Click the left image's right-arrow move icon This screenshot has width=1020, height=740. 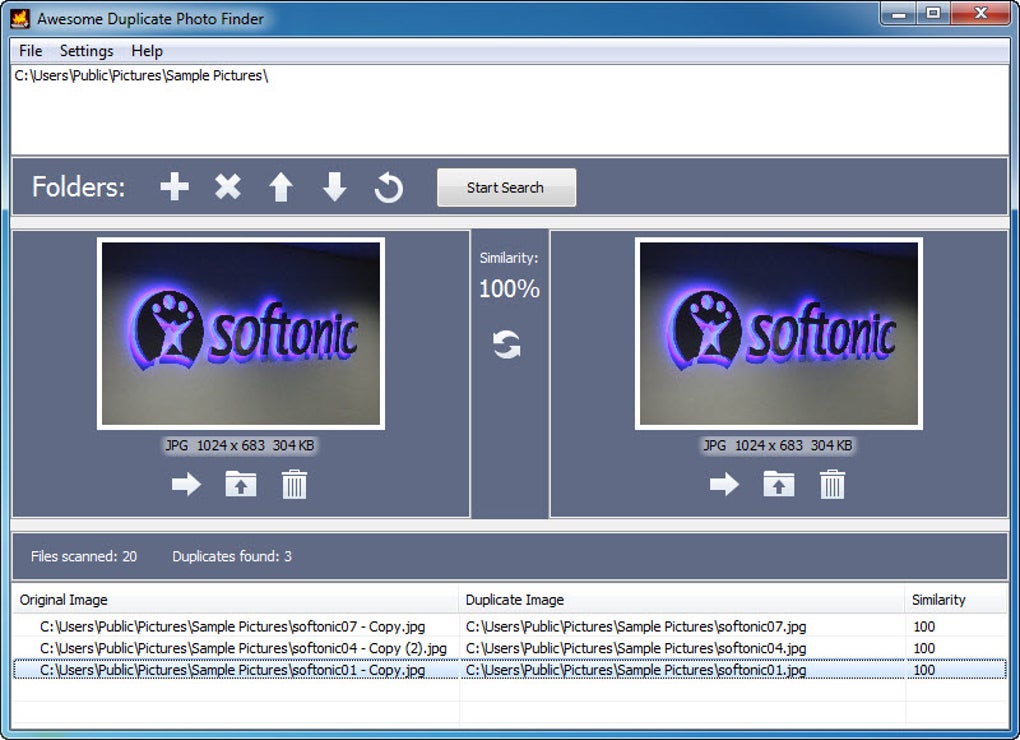pos(187,484)
